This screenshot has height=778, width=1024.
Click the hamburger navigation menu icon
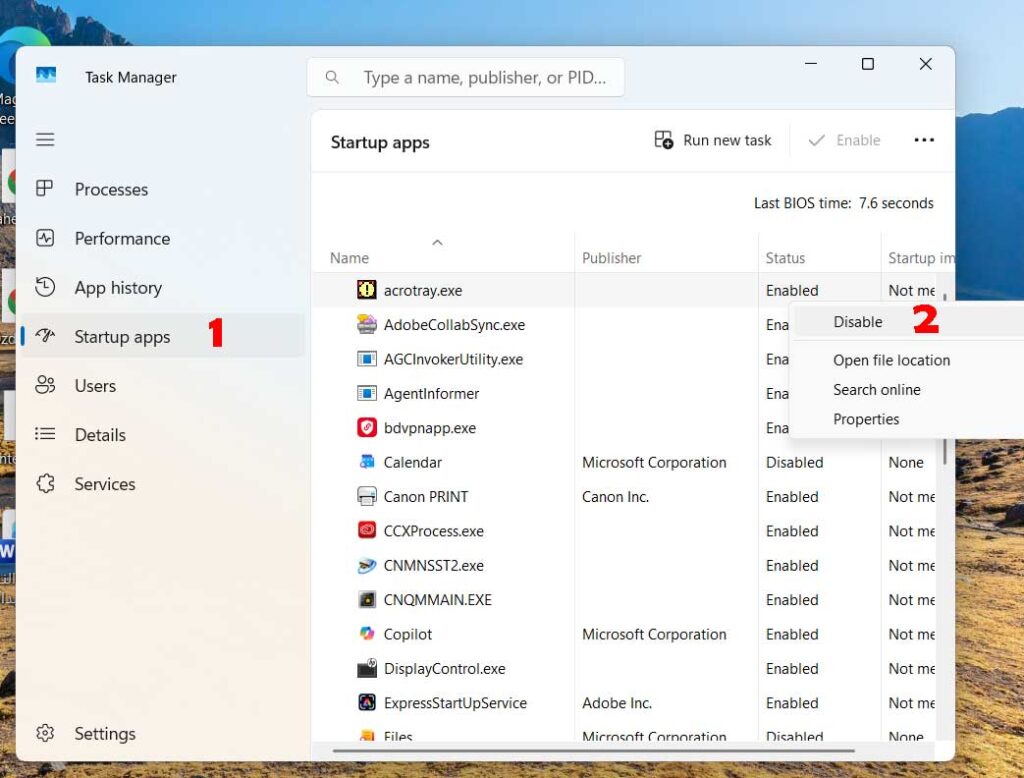(45, 140)
